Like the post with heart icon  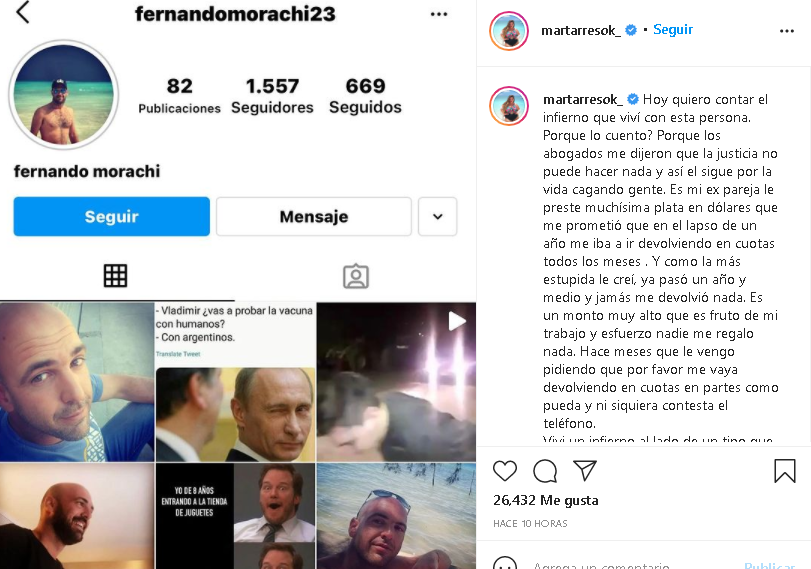505,471
